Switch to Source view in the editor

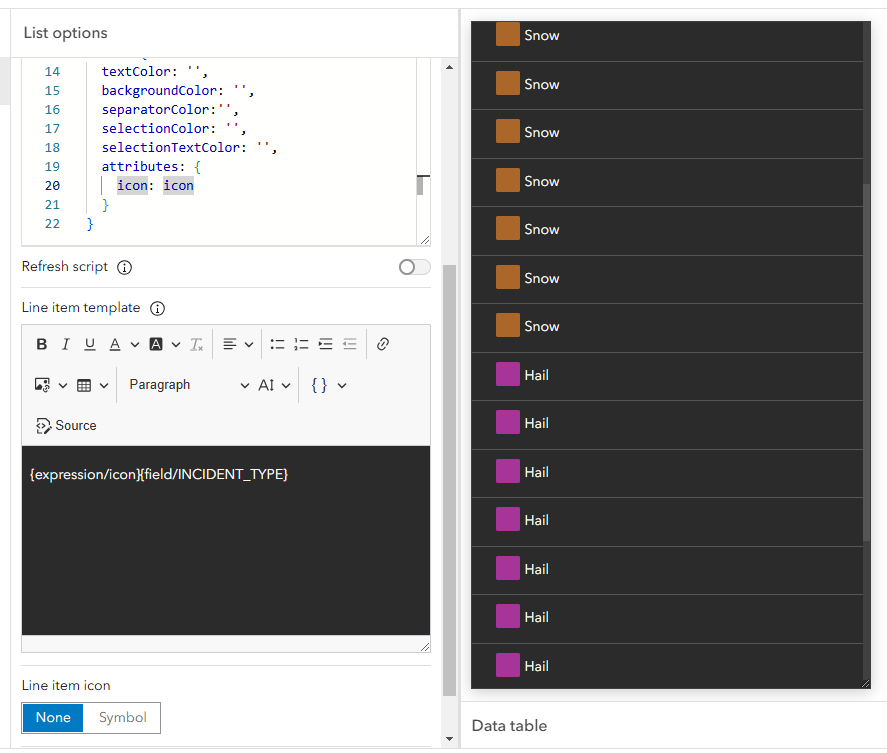[x=65, y=425]
